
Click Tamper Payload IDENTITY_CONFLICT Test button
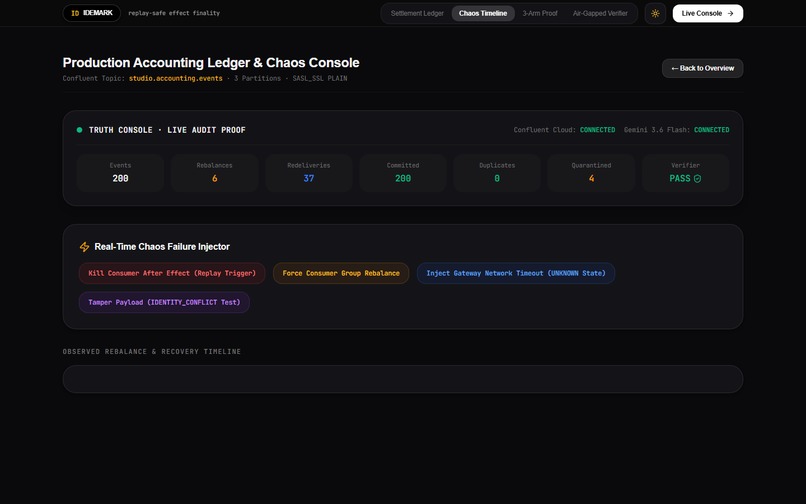(164, 302)
